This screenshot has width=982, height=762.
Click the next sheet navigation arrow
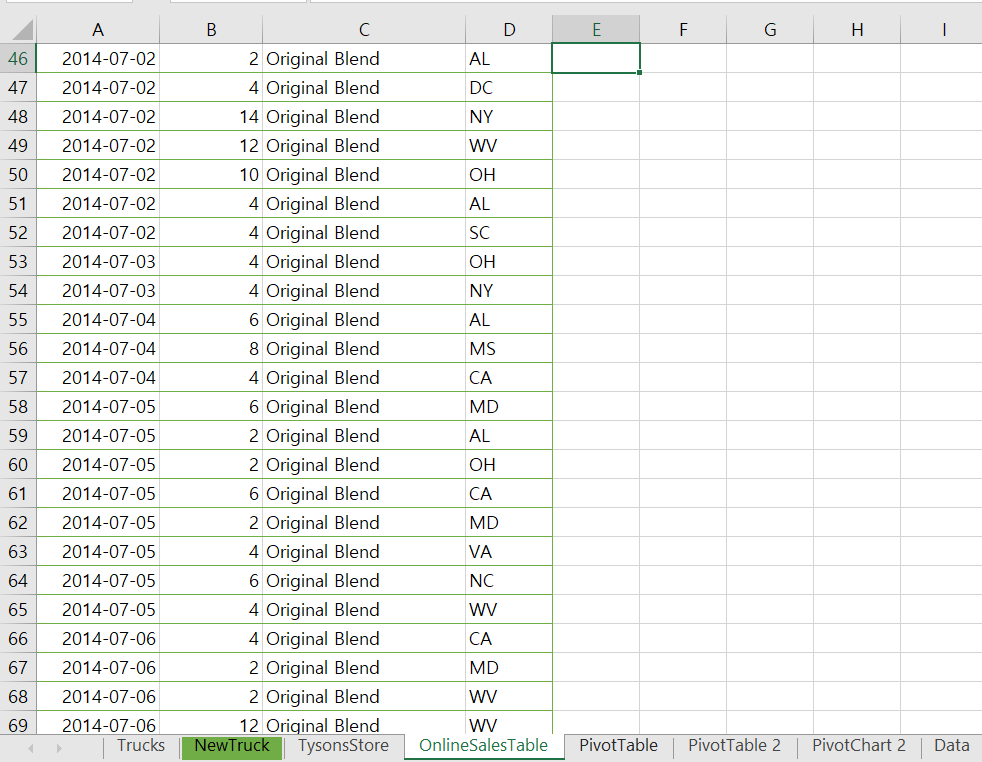click(x=59, y=747)
